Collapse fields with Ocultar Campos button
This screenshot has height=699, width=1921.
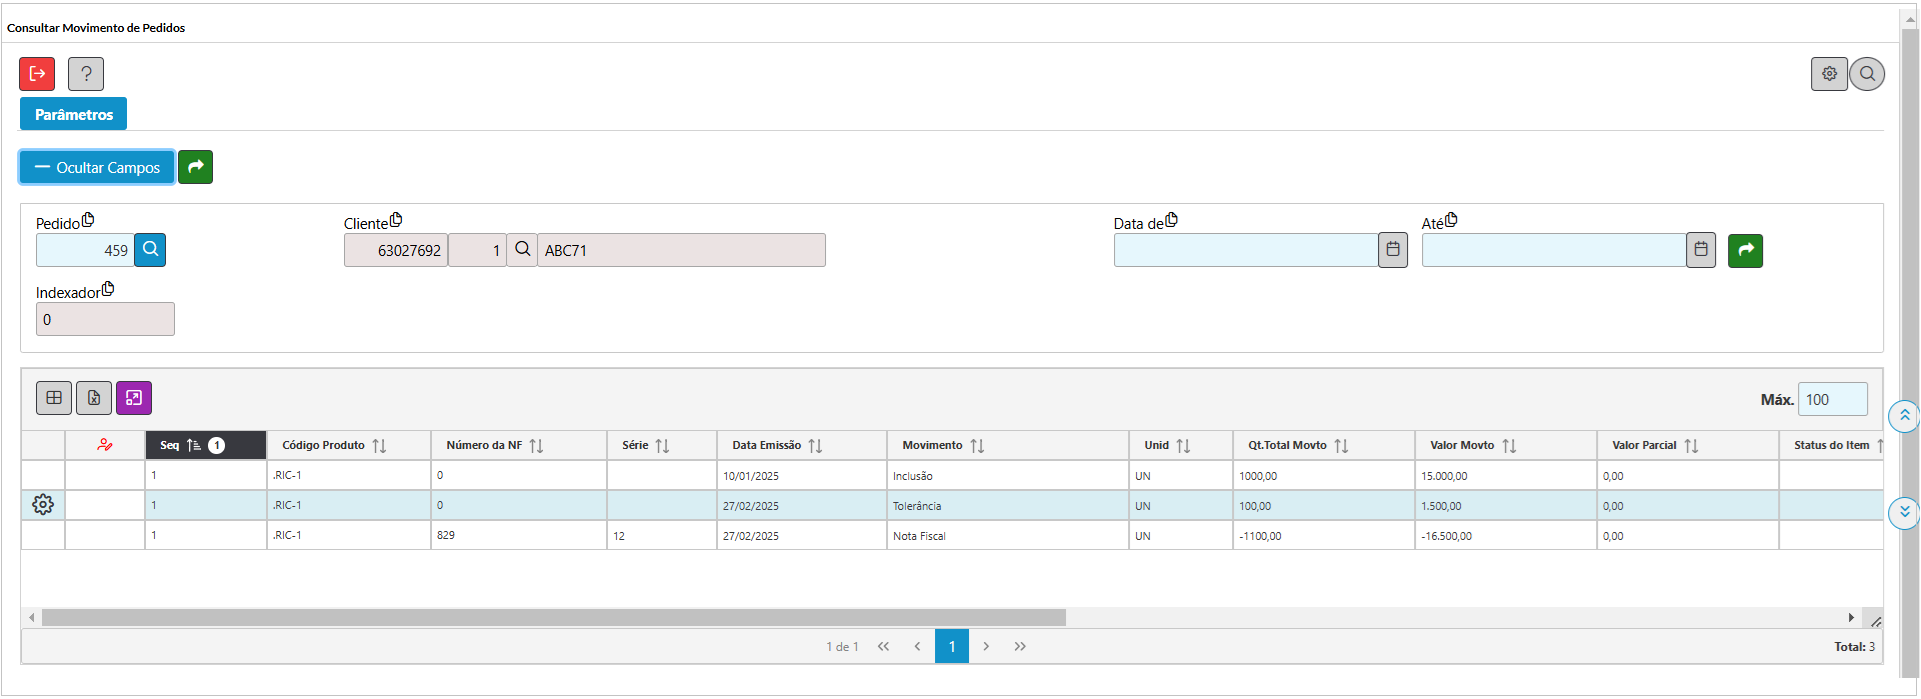coord(97,167)
